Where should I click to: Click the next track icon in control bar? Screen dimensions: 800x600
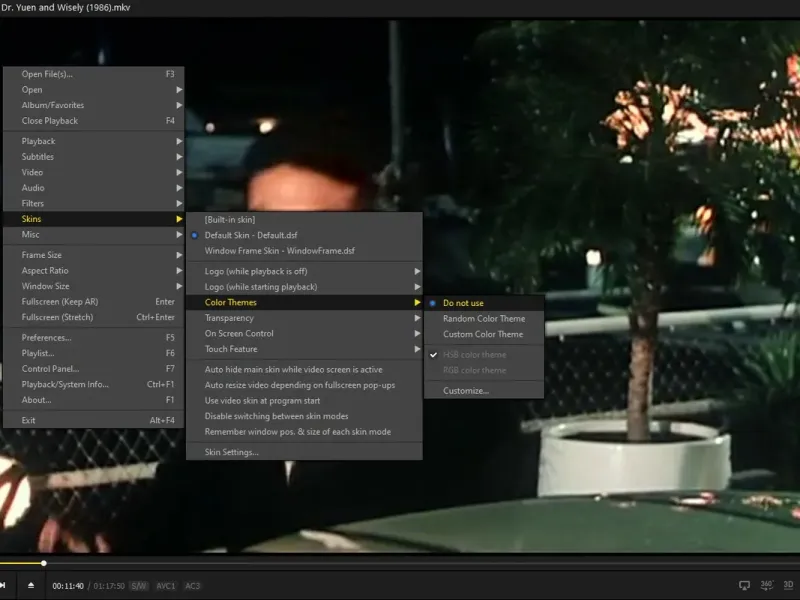4,585
